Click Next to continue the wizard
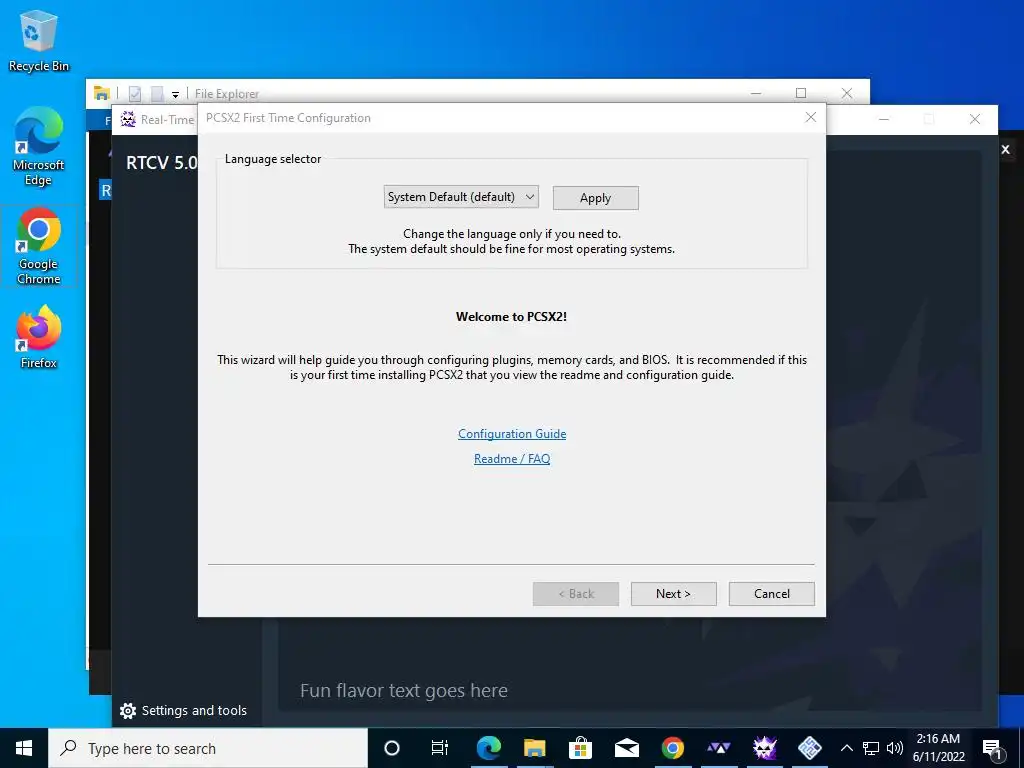The height and width of the screenshot is (768, 1024). 673,594
